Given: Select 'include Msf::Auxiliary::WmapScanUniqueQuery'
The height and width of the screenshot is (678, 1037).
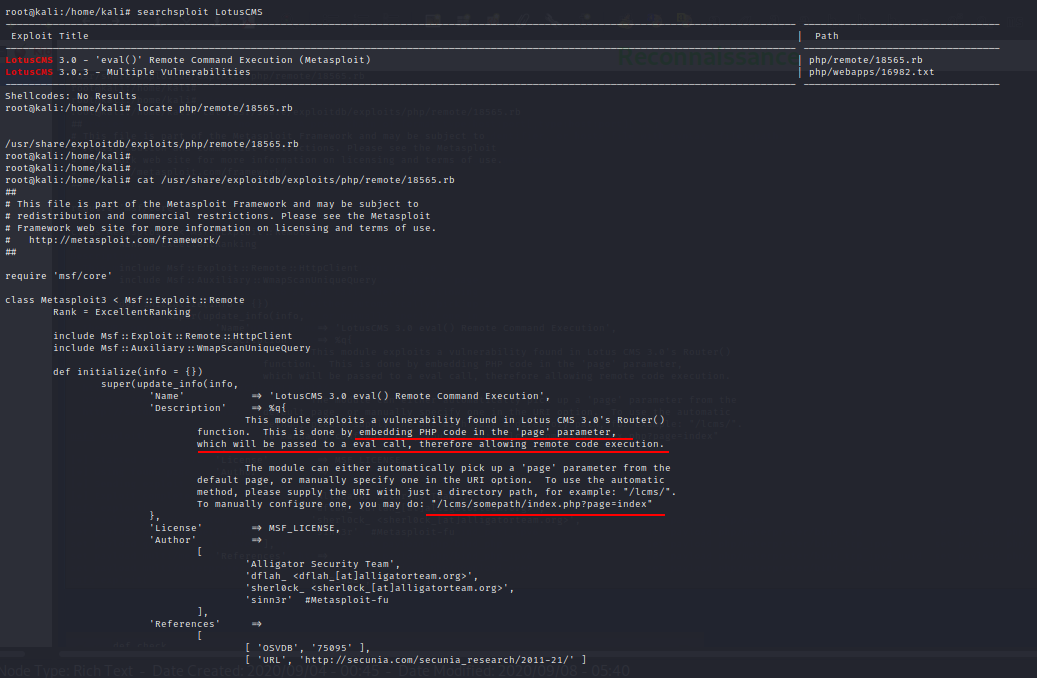Looking at the screenshot, I should tap(182, 348).
